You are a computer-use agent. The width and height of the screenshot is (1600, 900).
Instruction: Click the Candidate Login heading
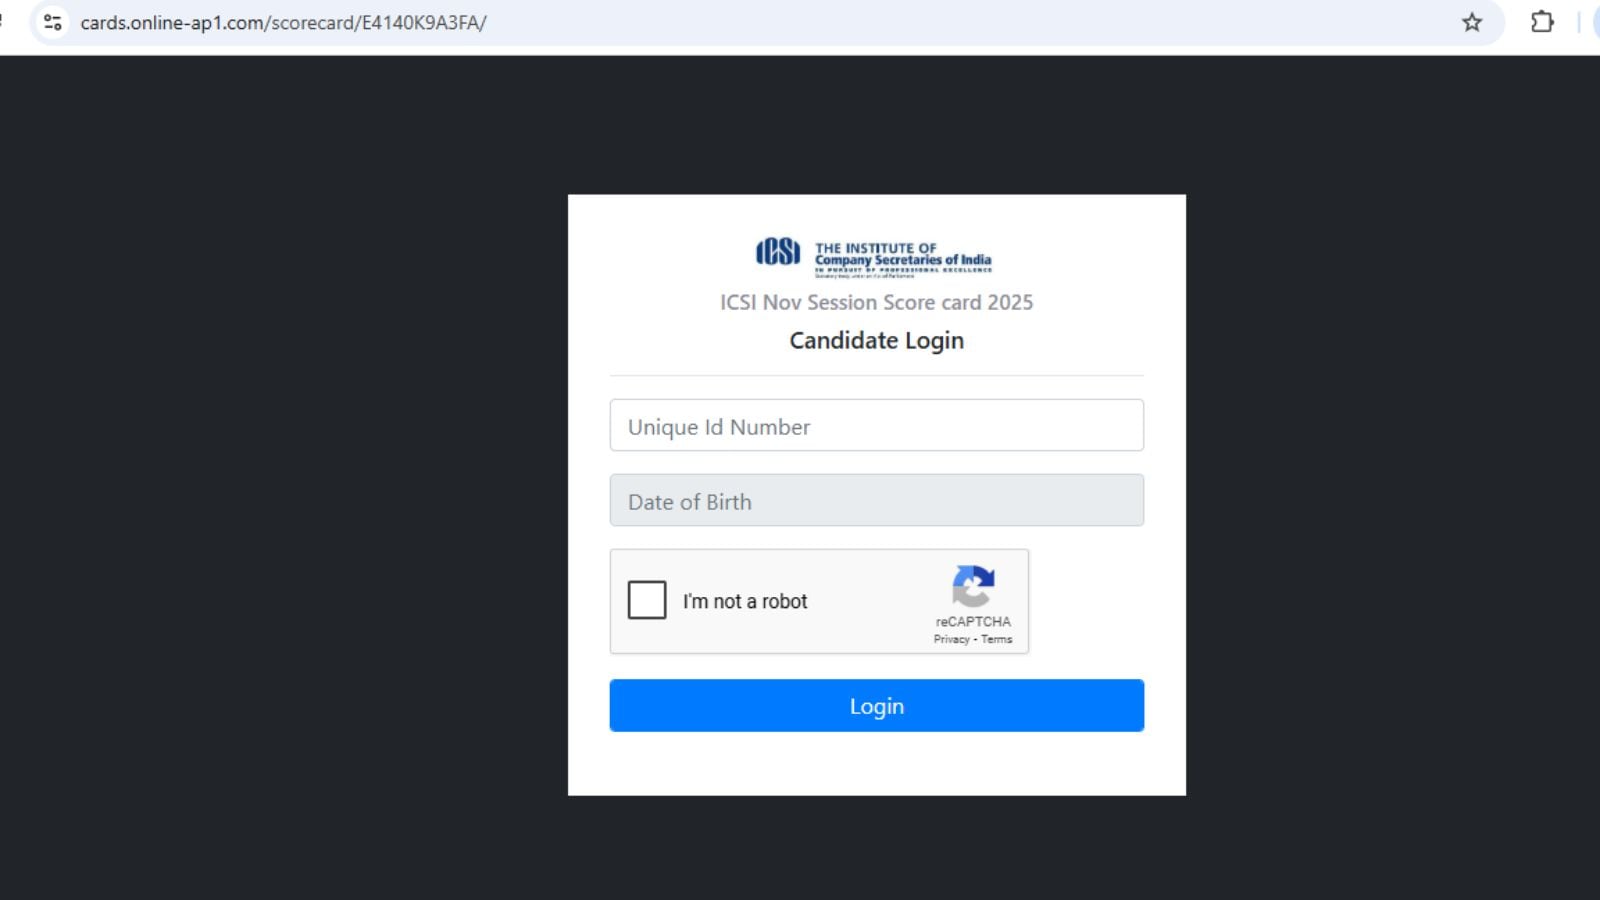coord(877,340)
